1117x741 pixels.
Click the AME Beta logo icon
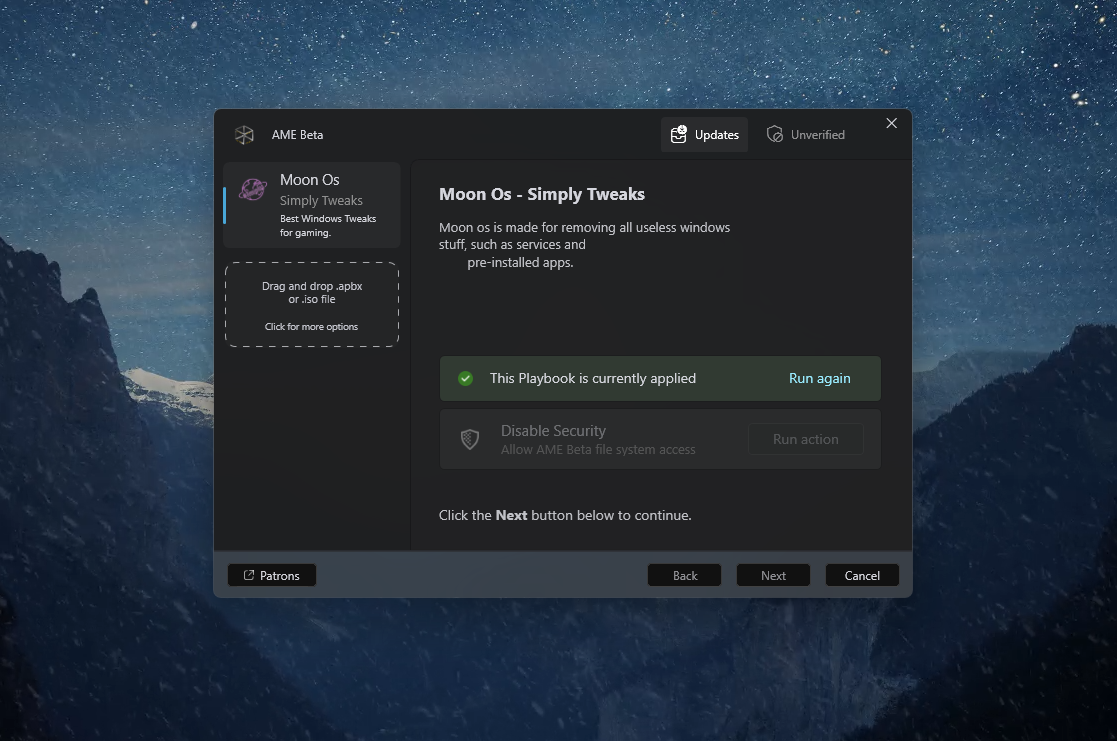244,135
